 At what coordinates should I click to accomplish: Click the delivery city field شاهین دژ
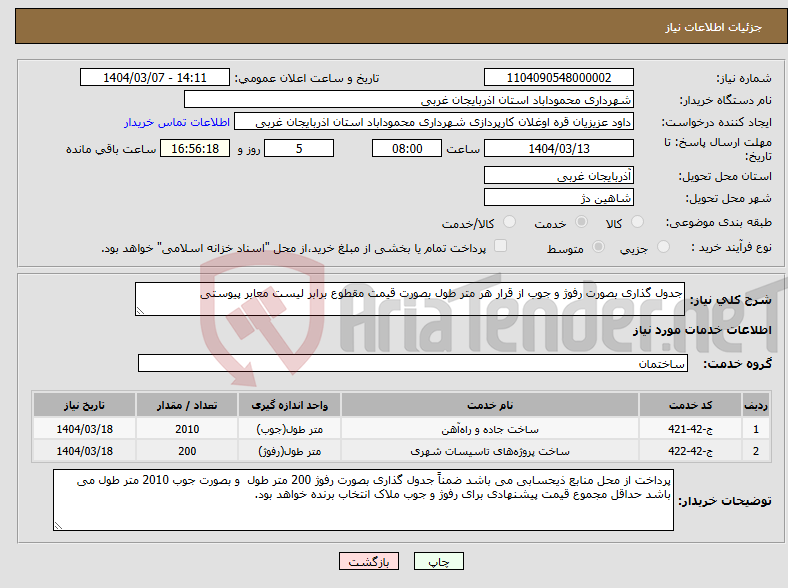[559, 198]
